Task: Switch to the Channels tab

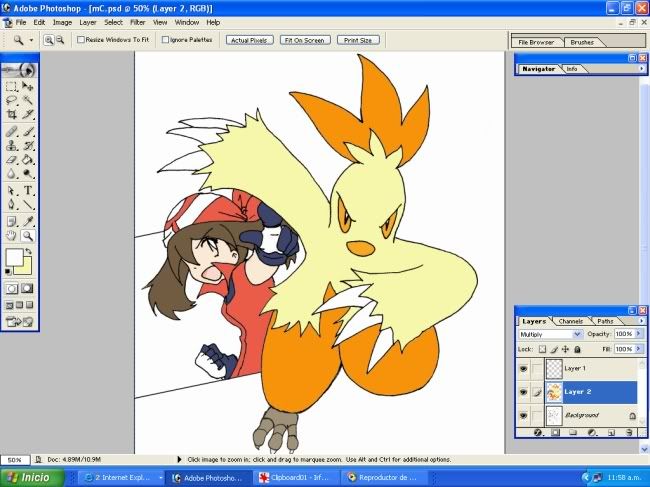Action: [571, 321]
